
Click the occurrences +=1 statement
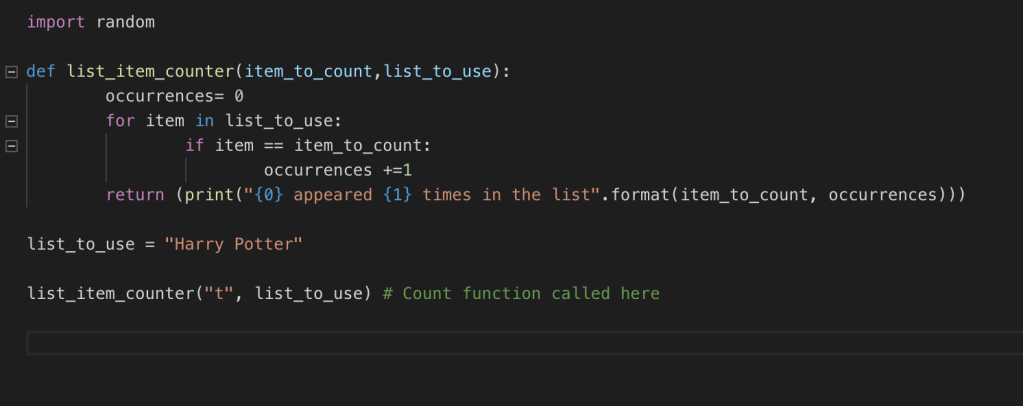[x=337, y=170]
